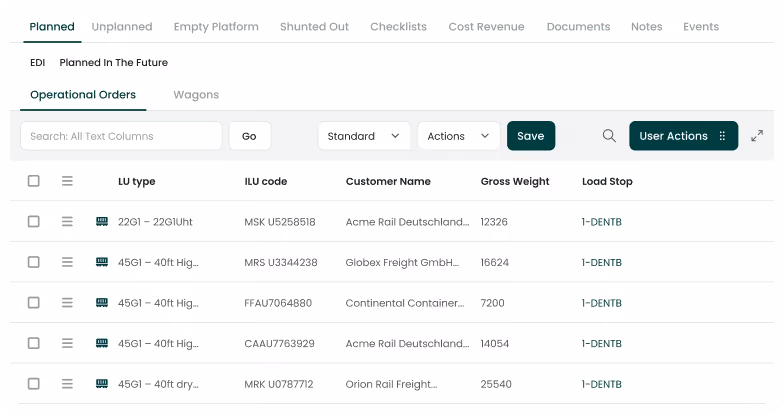Switch to the Unplanned tab

[122, 26]
